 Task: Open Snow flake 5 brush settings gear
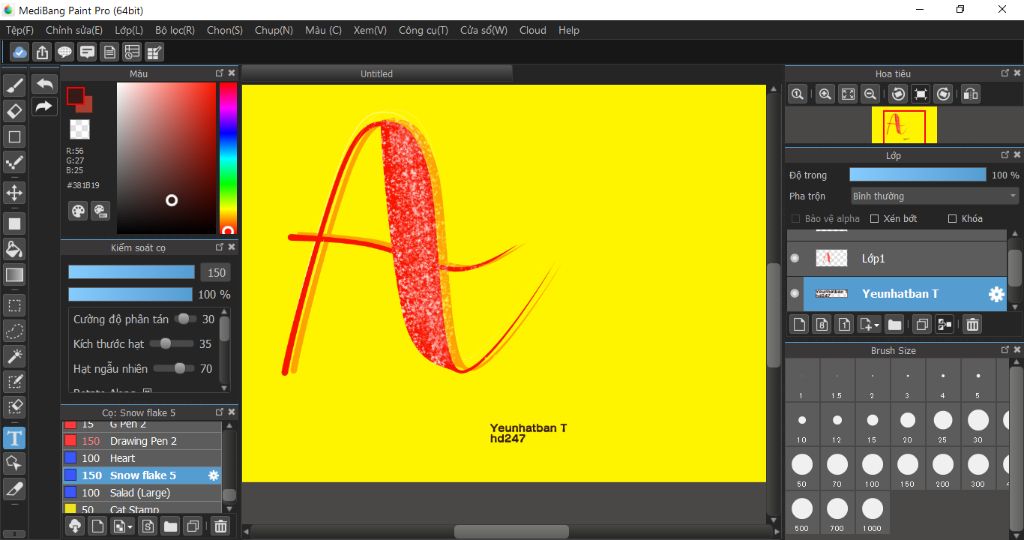click(214, 475)
